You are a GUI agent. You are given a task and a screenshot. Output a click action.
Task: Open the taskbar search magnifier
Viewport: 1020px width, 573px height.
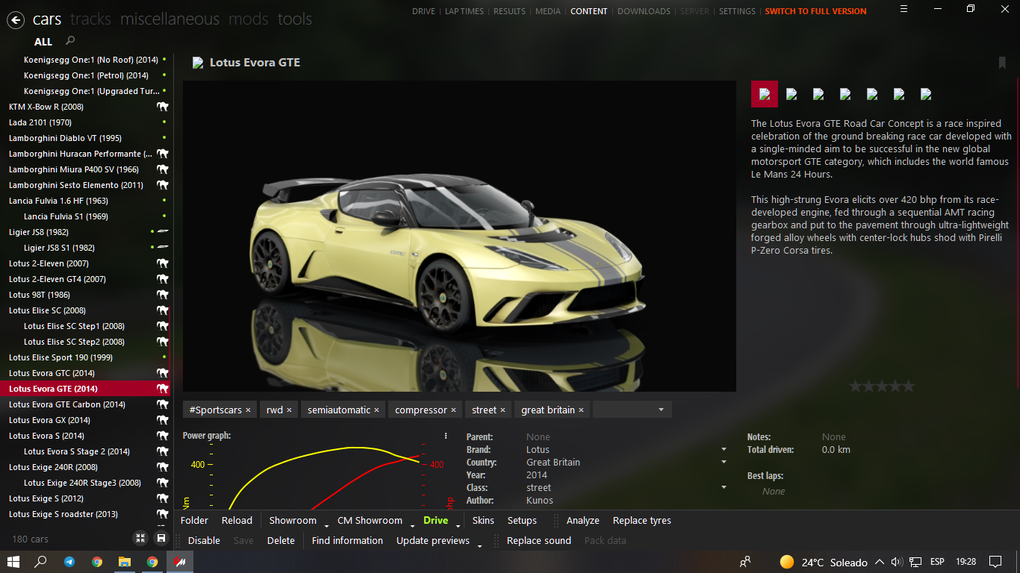tap(41, 562)
